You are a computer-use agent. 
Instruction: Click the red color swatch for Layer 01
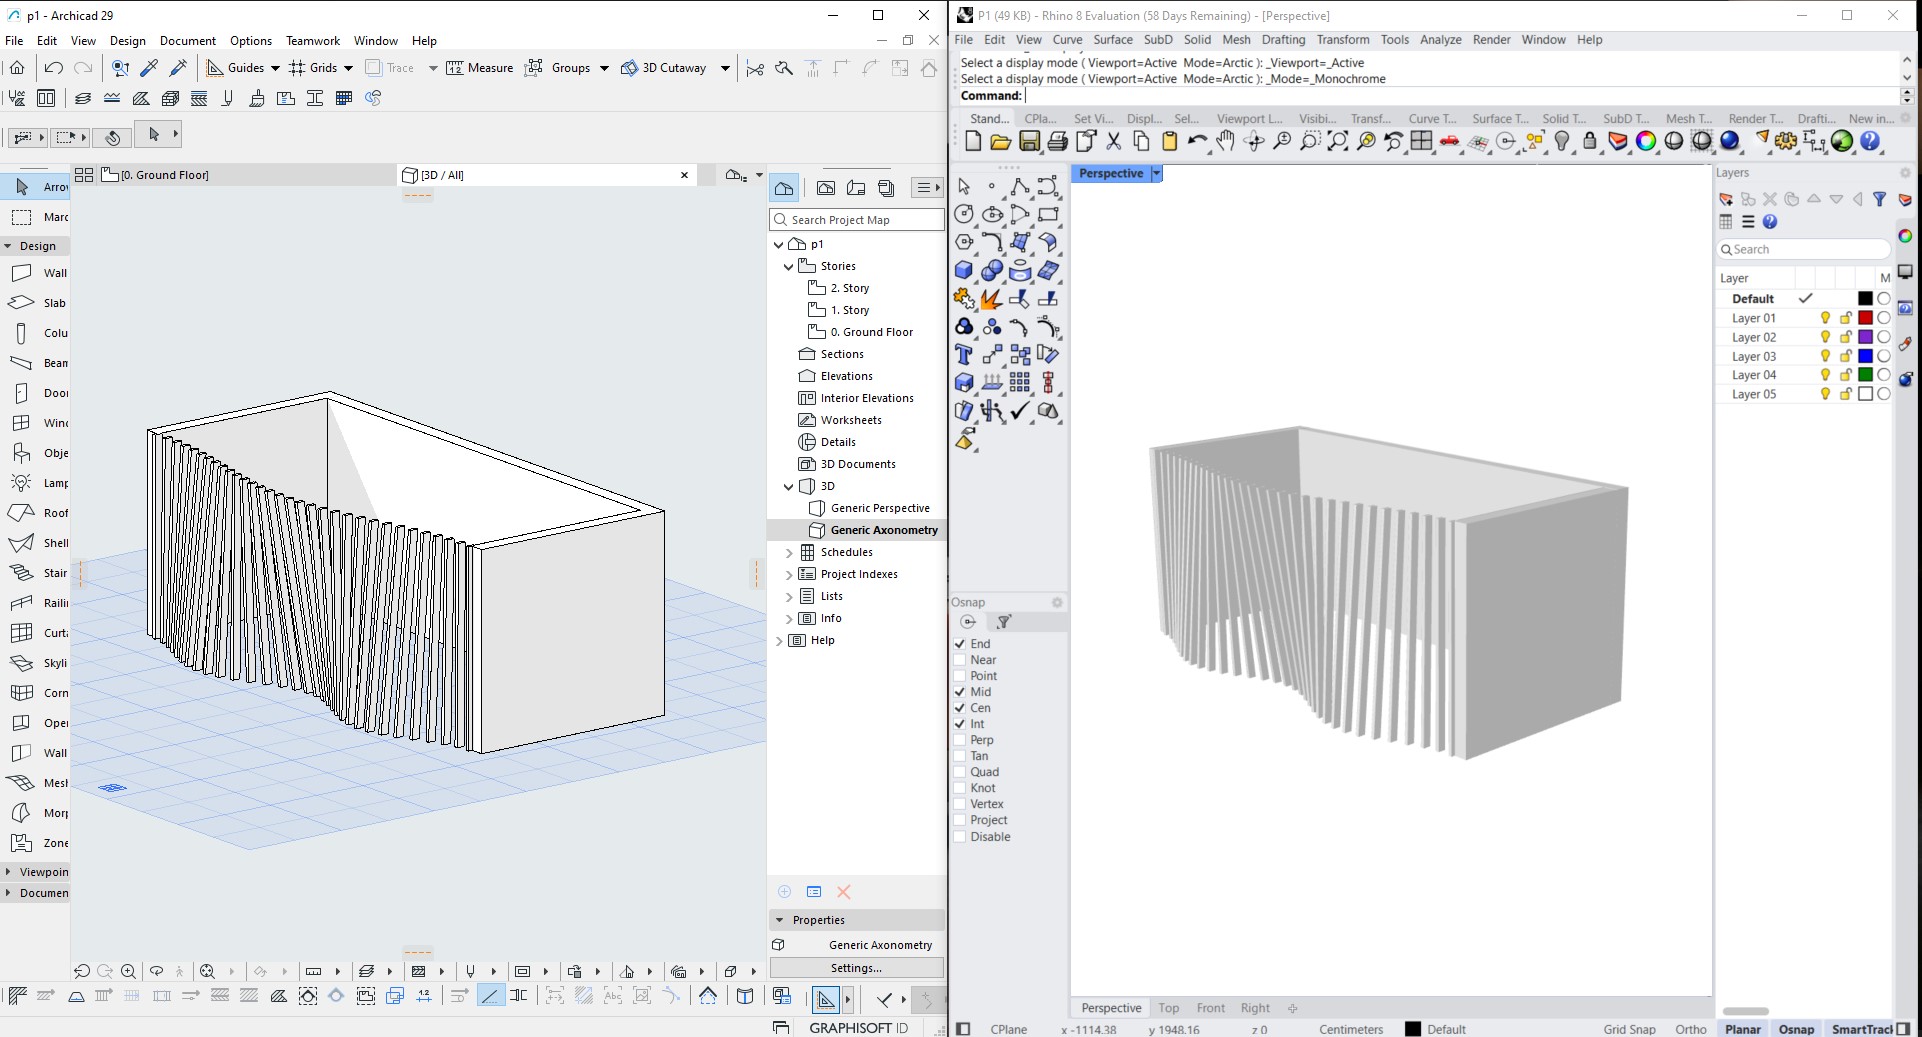(1865, 318)
